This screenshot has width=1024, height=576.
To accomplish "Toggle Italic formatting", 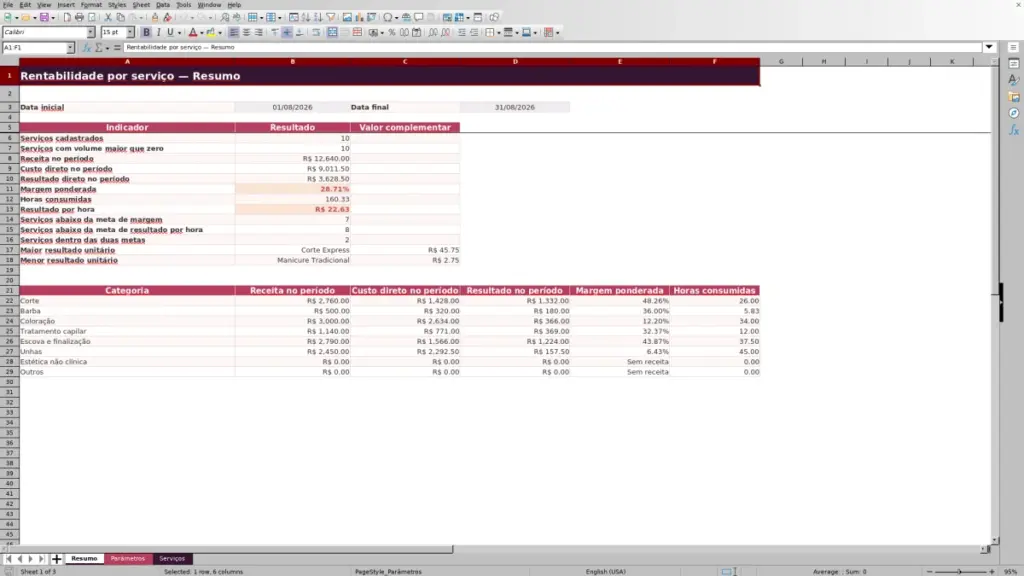I will (x=158, y=33).
